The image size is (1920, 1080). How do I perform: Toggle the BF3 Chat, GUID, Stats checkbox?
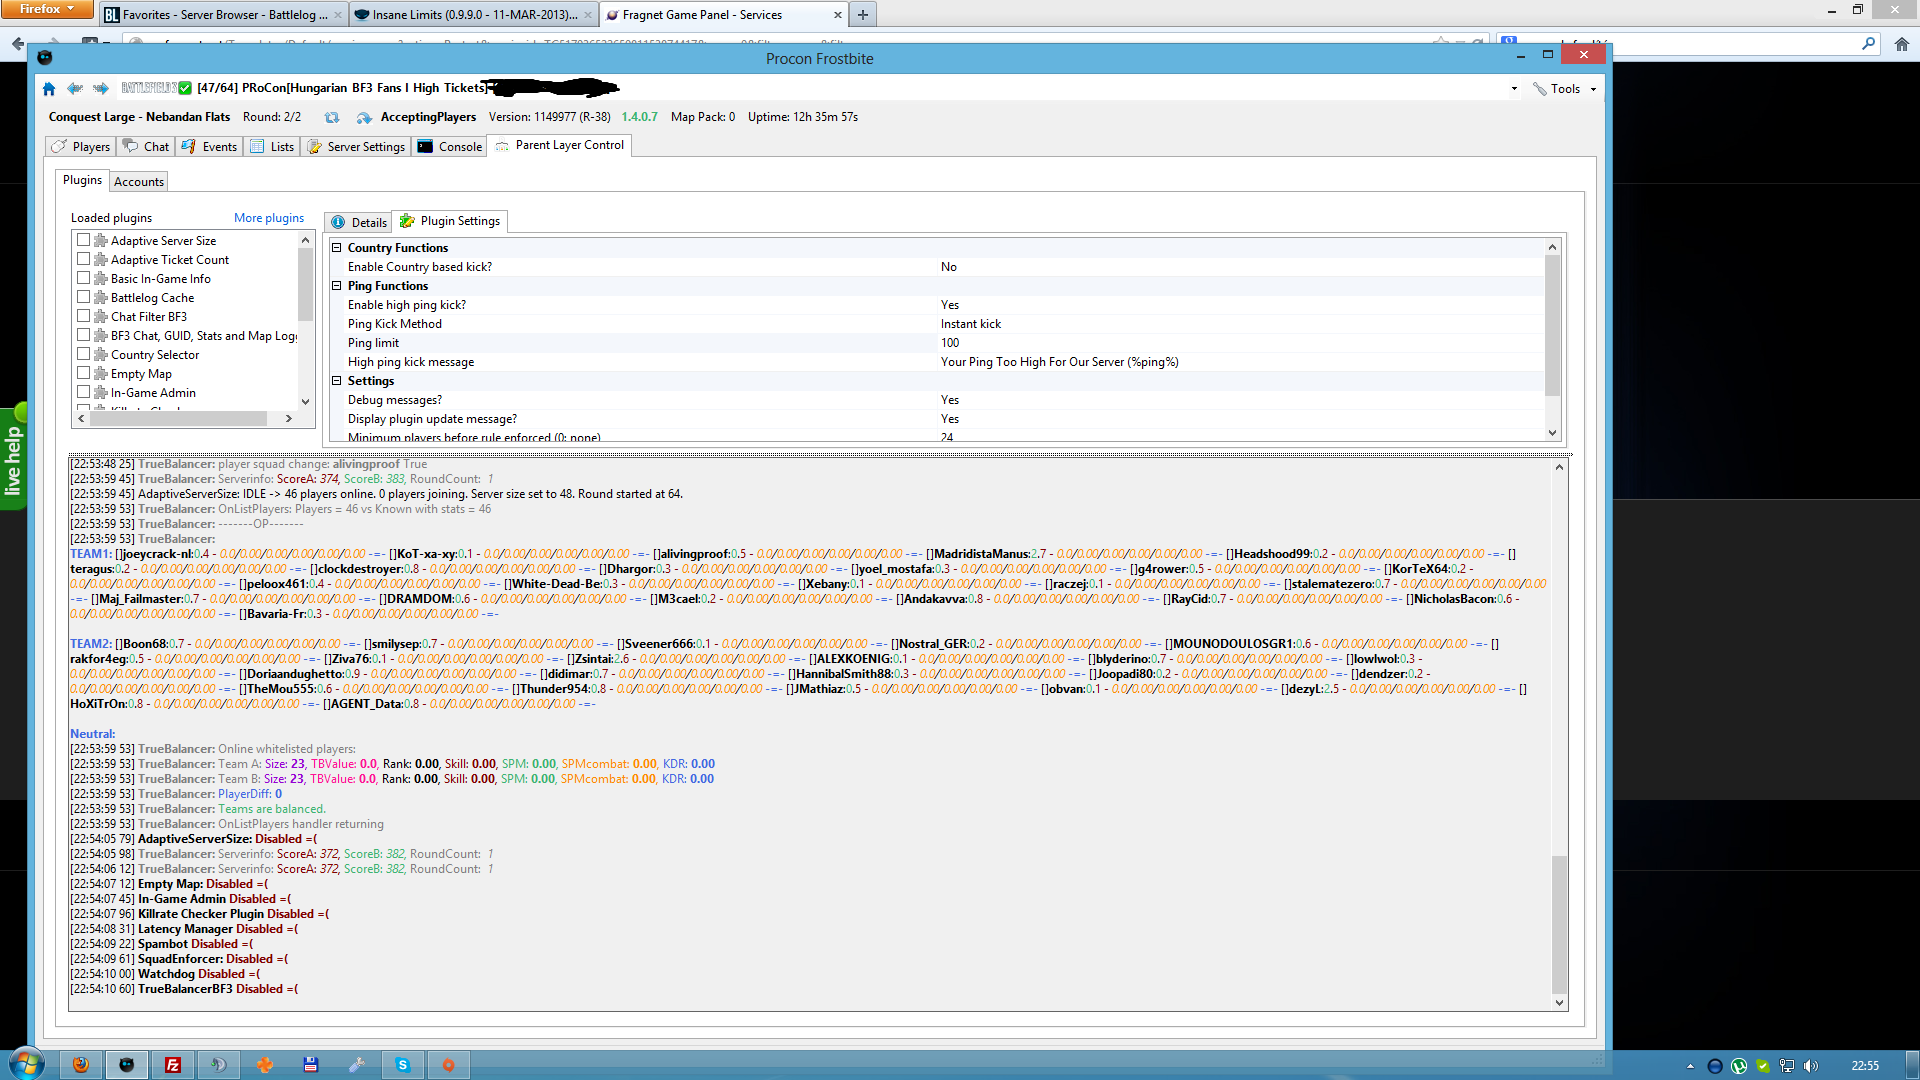click(x=84, y=335)
